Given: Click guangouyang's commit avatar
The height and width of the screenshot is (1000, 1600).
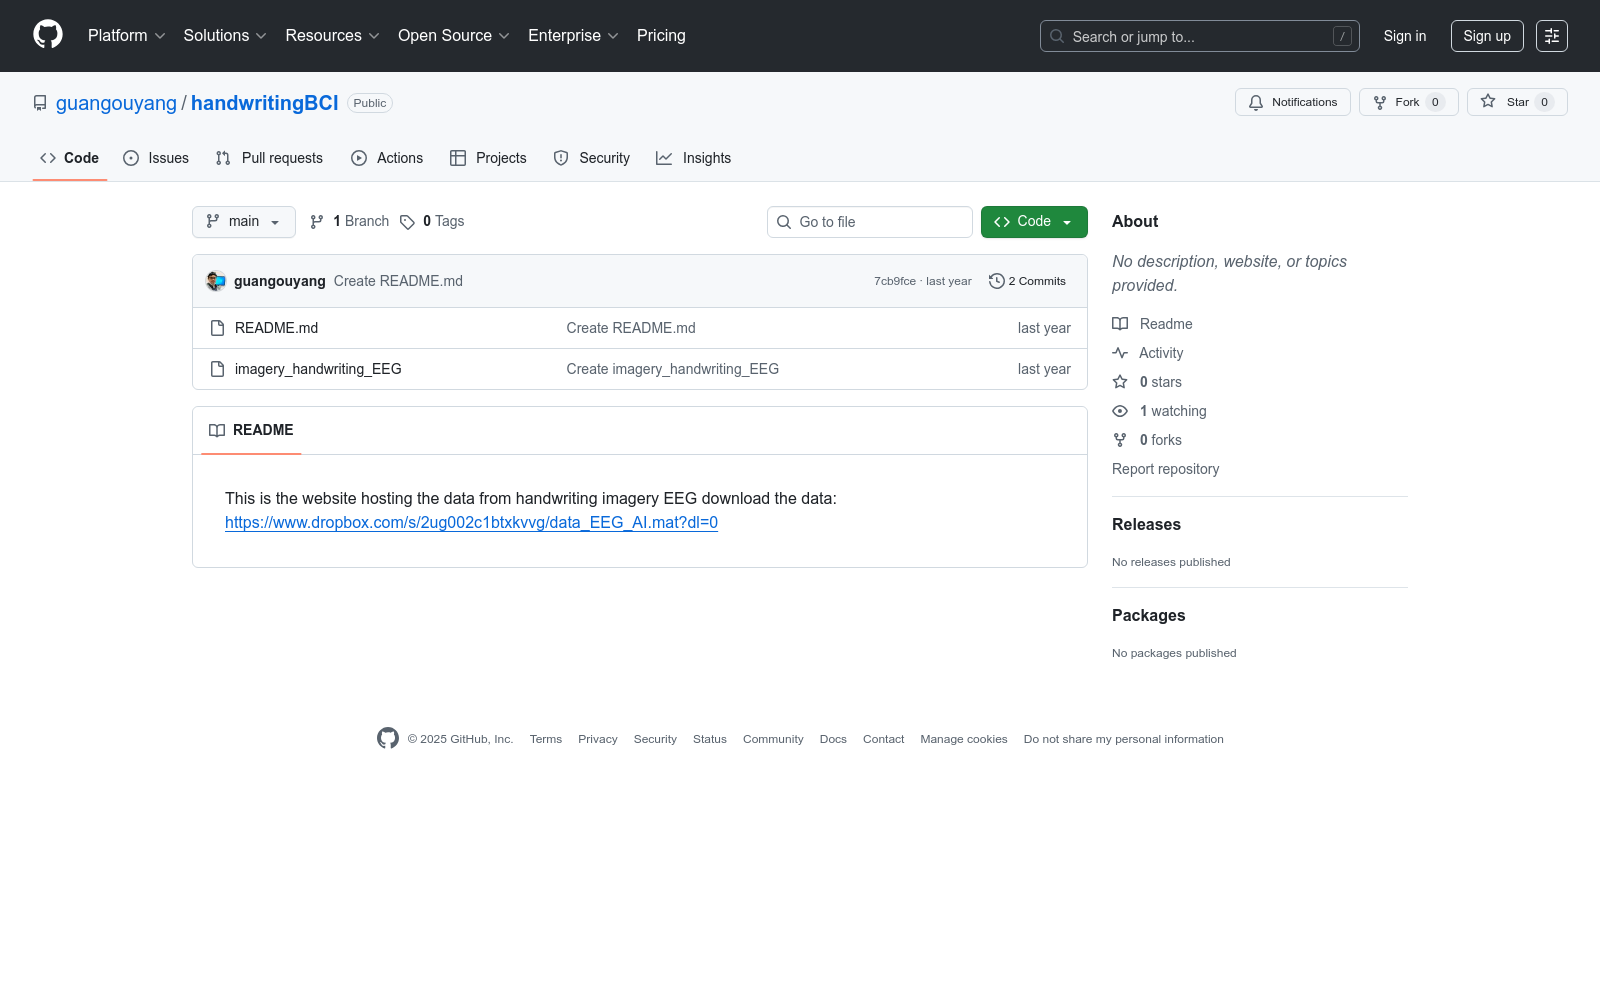Looking at the screenshot, I should tap(216, 281).
